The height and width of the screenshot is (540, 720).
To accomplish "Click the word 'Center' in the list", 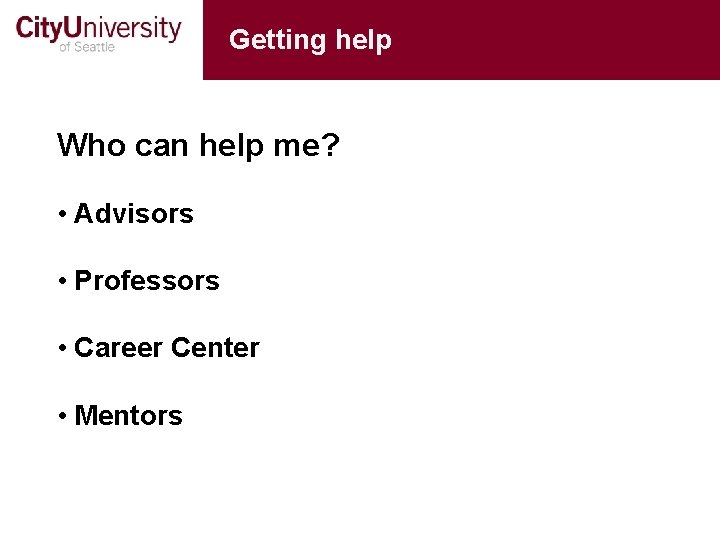I will (214, 348).
